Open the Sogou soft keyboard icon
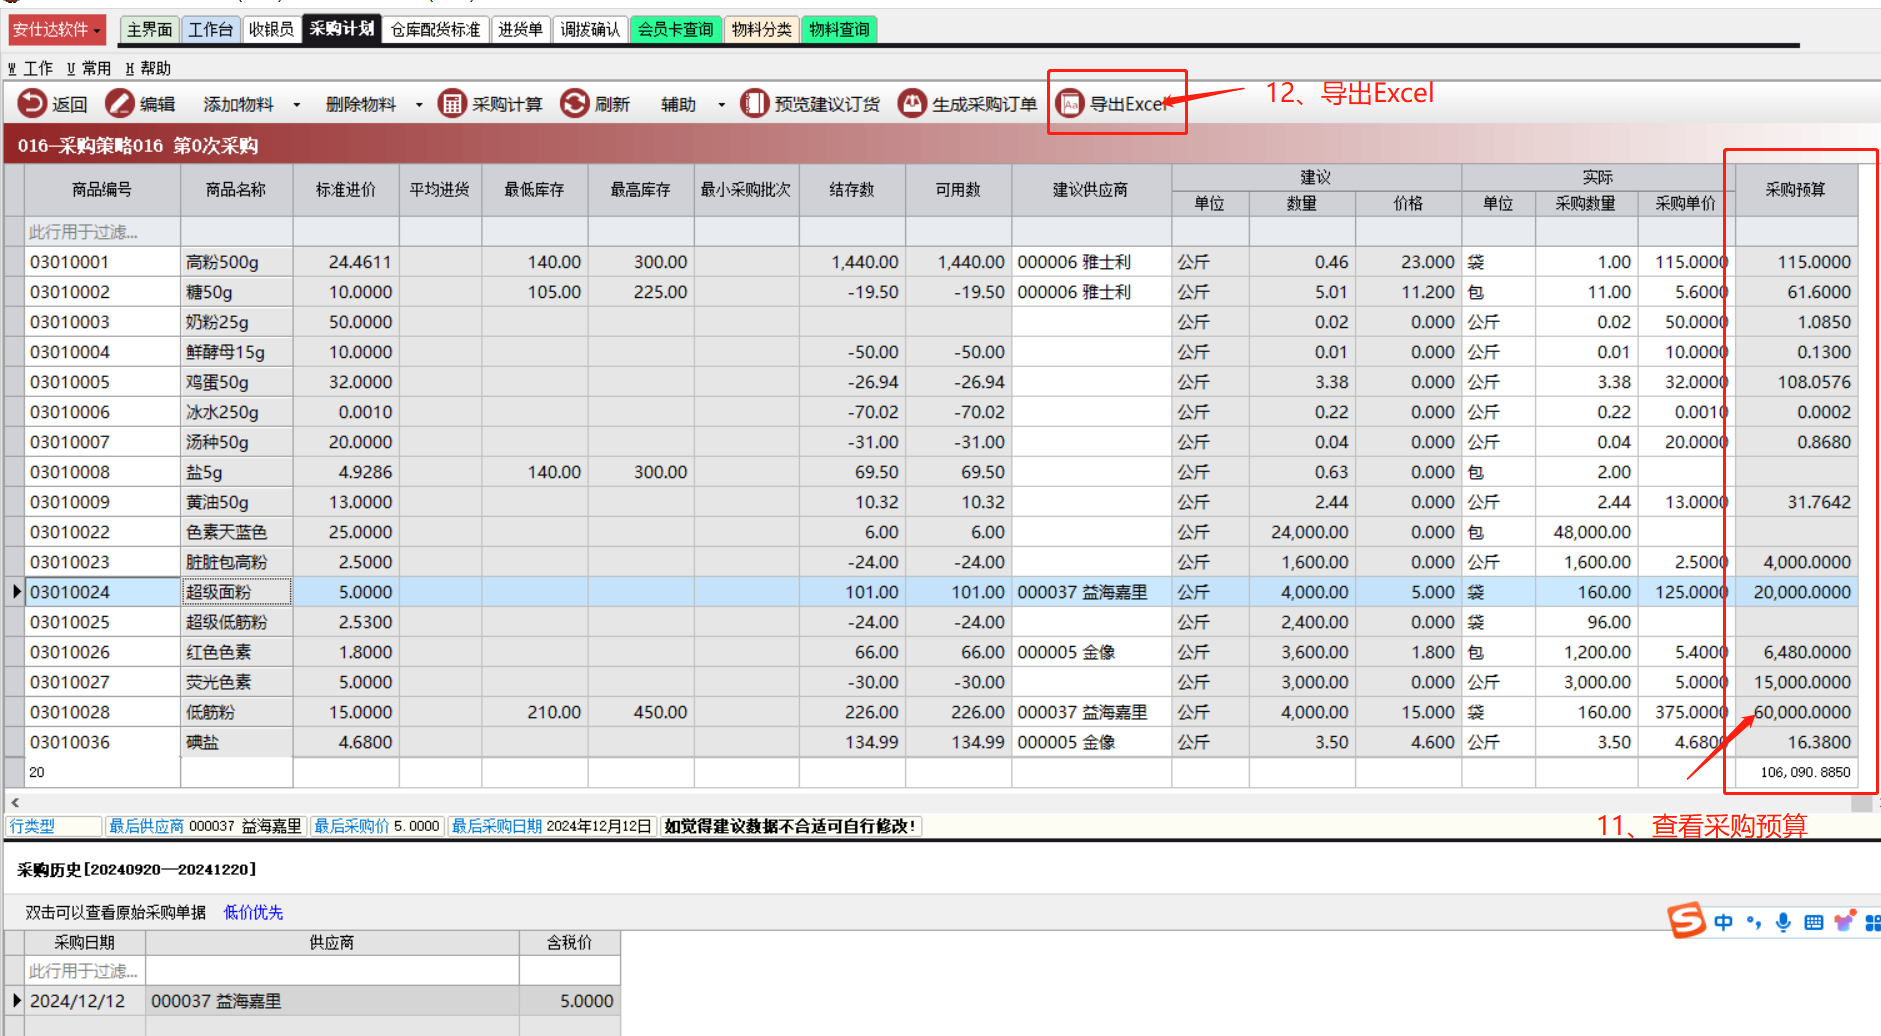This screenshot has height=1036, width=1881. 1813,922
